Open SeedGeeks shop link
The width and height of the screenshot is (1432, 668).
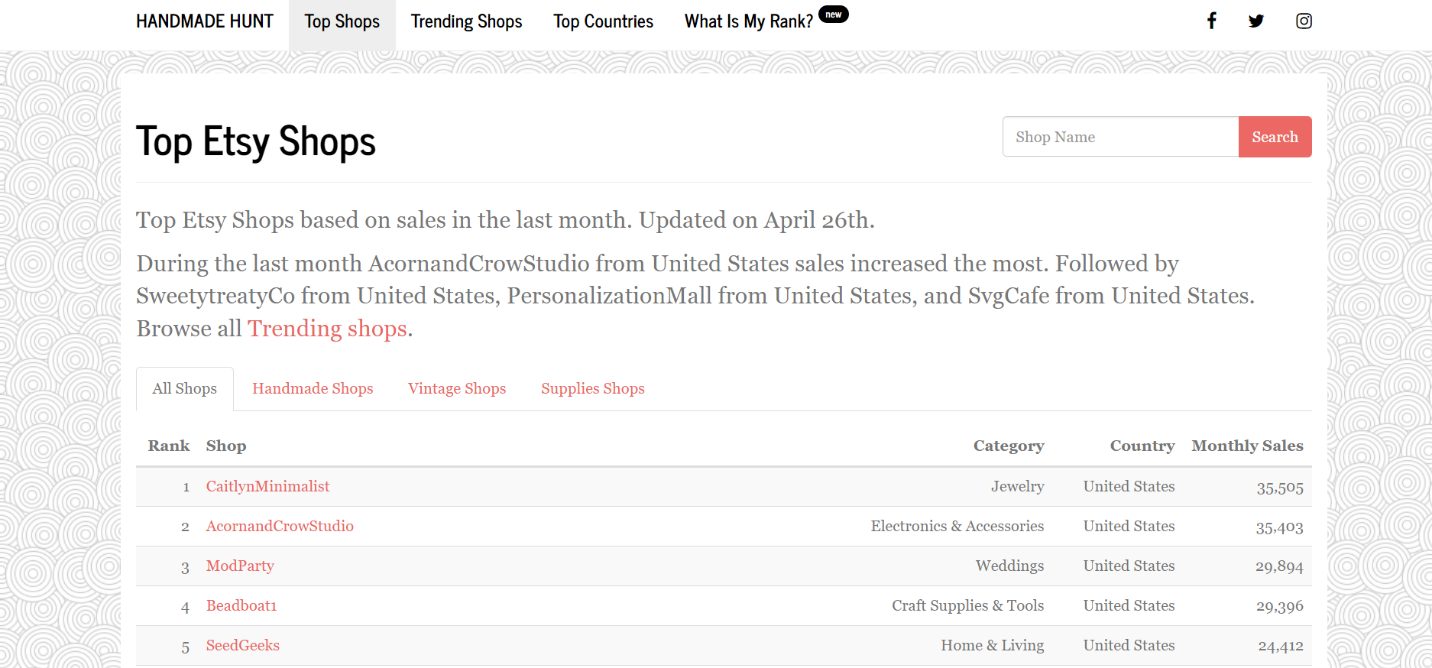pyautogui.click(x=243, y=645)
